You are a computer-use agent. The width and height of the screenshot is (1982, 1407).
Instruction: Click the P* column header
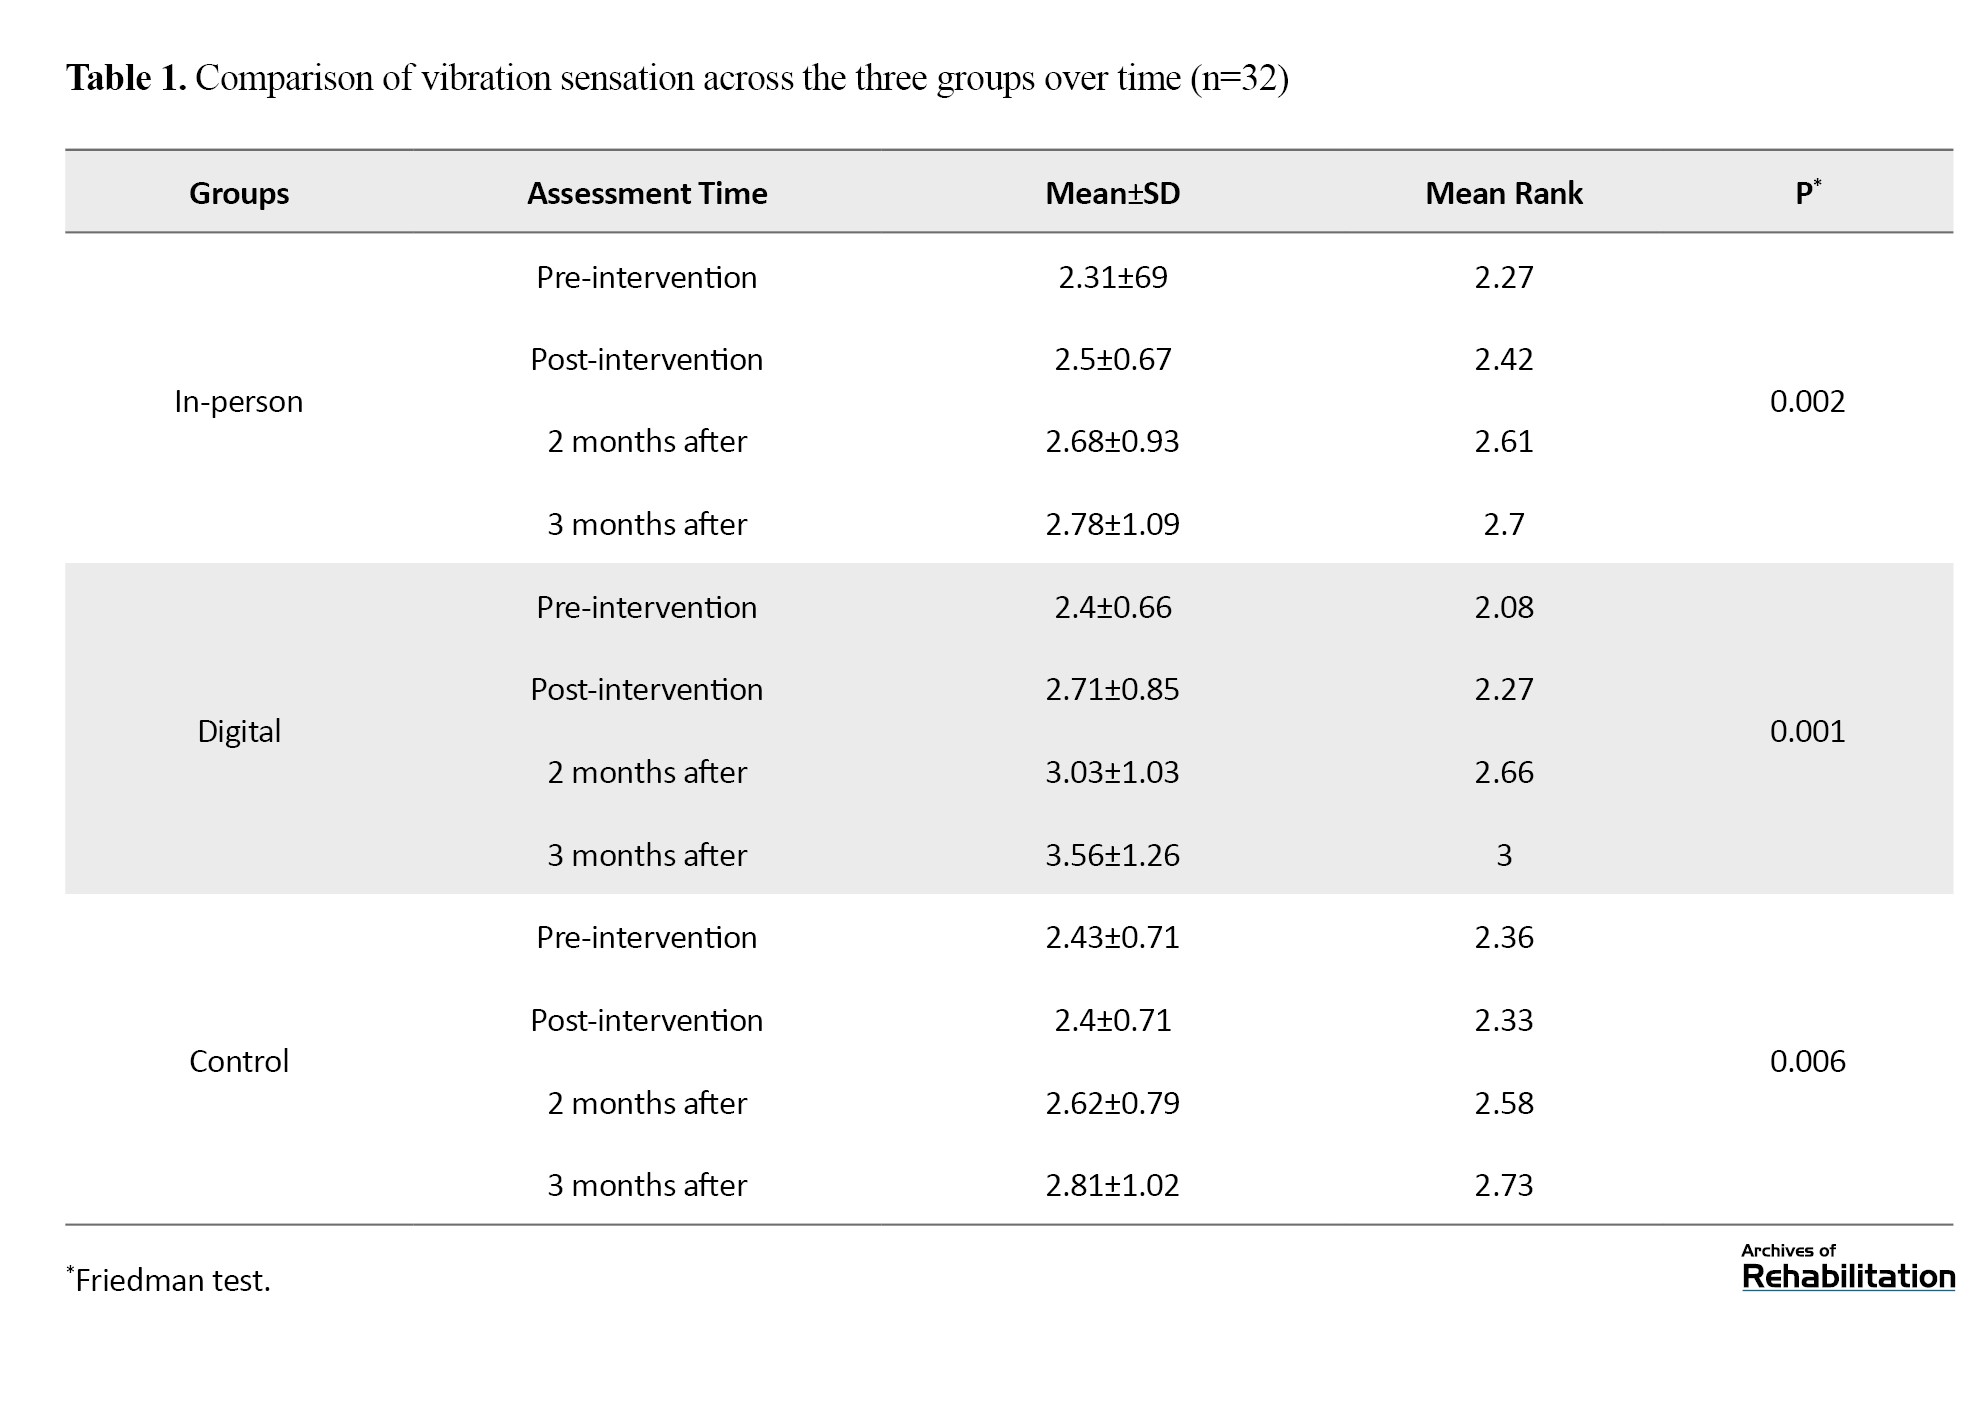coord(1807,193)
